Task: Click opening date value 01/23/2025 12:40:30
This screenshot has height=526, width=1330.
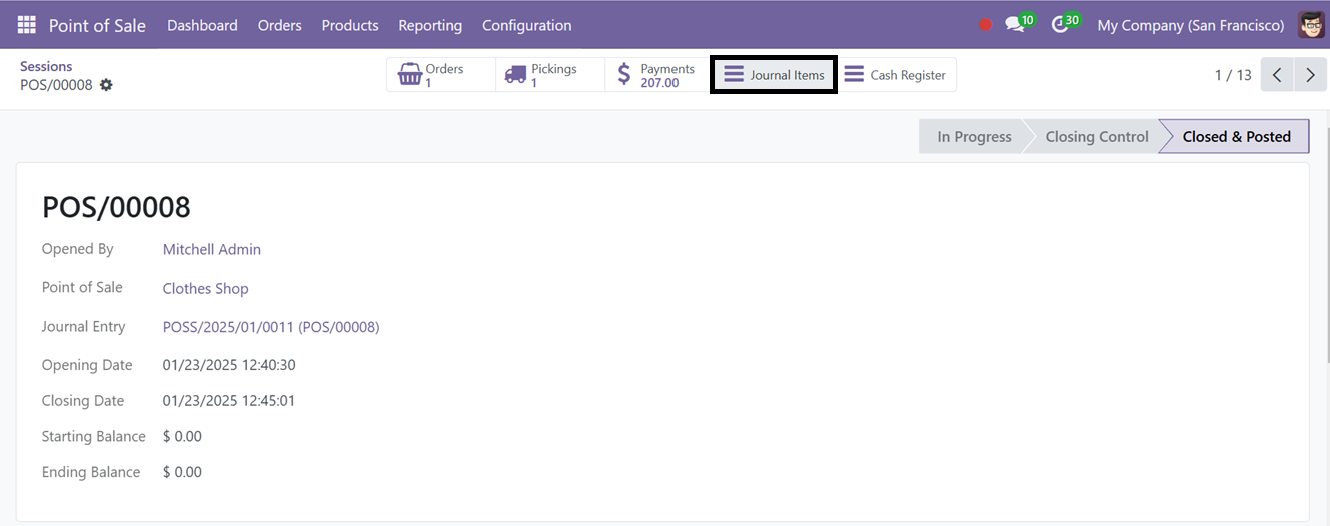Action: (229, 365)
